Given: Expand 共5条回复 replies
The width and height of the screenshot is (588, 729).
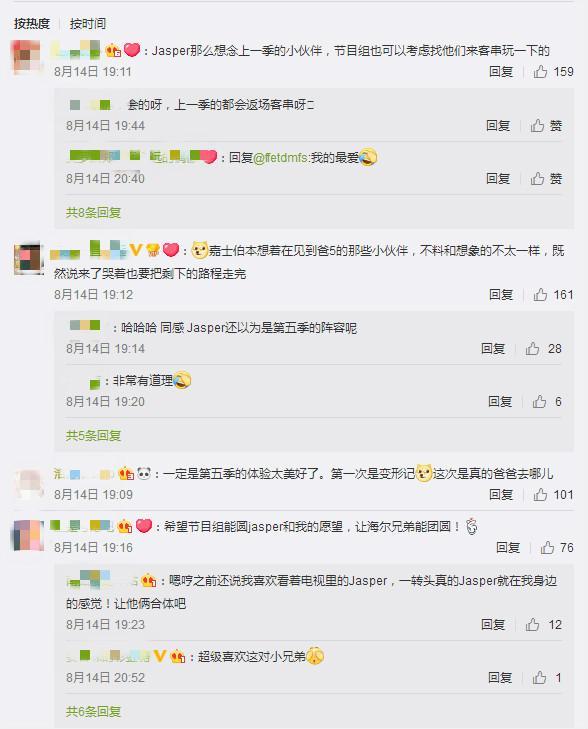Looking at the screenshot, I should tap(93, 436).
